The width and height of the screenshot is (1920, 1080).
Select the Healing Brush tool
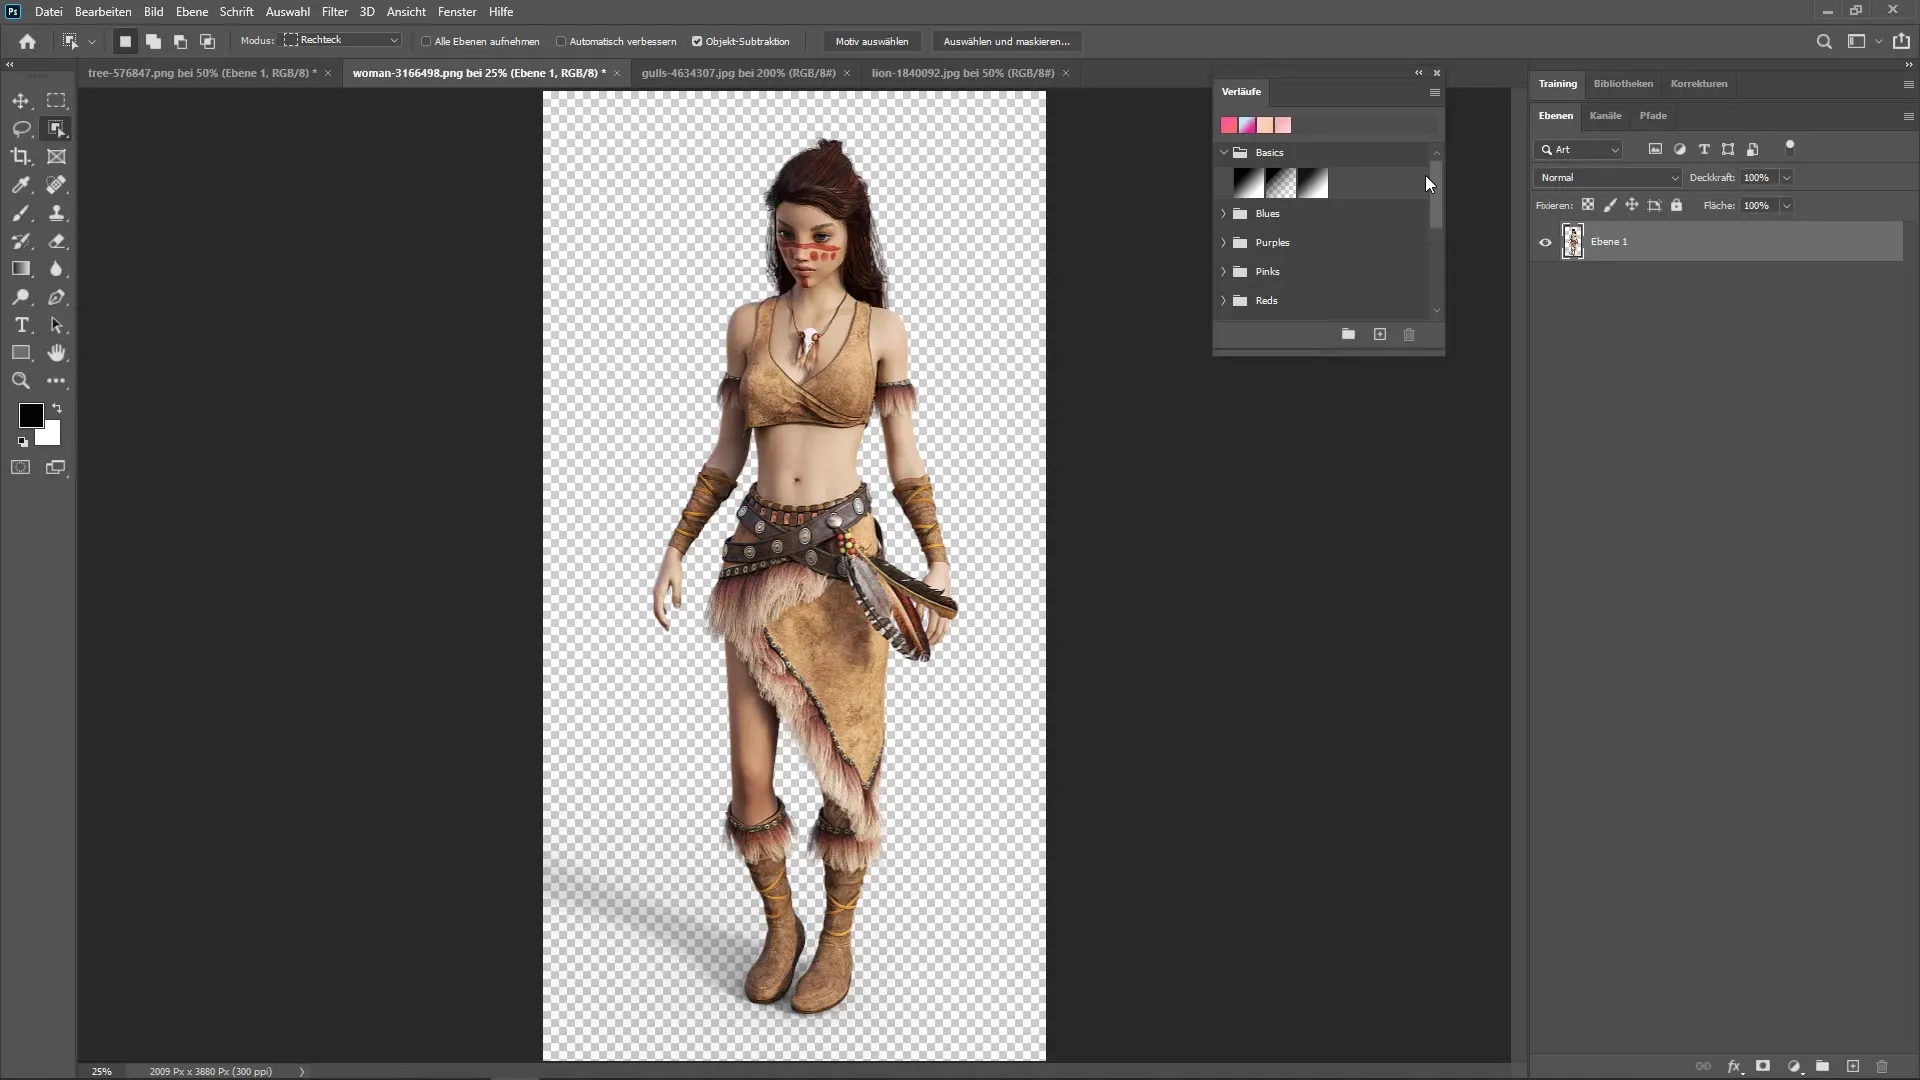57,185
